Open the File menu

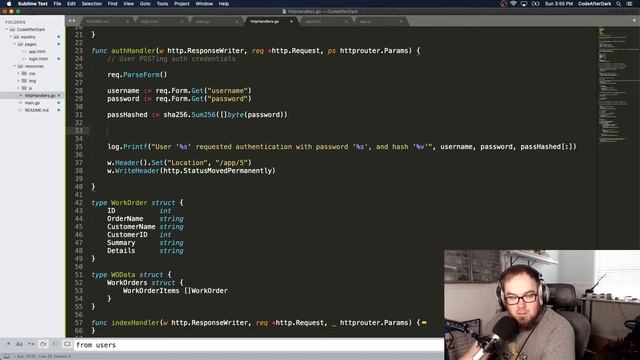click(x=57, y=4)
